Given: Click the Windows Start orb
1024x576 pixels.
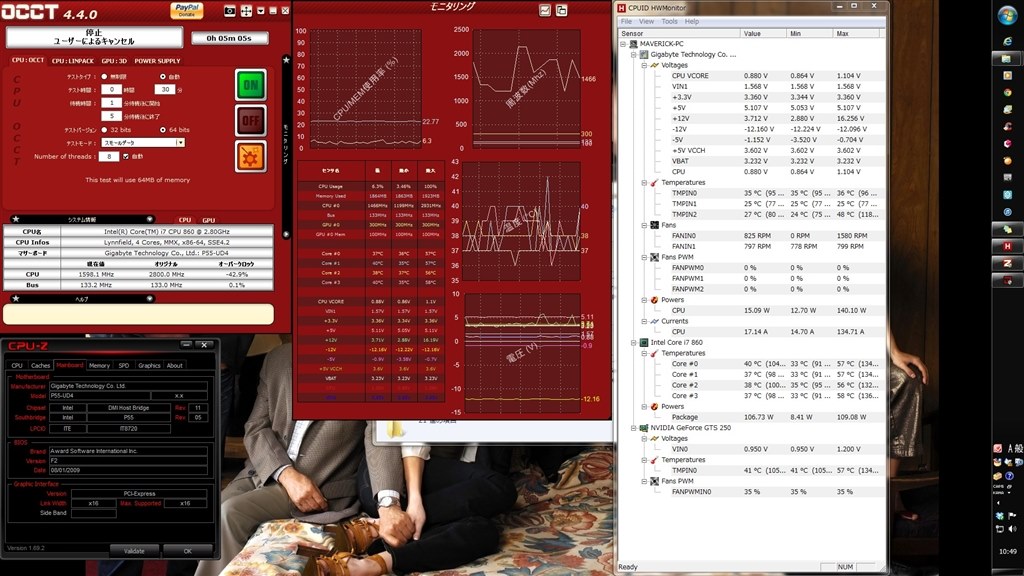Looking at the screenshot, I should coord(1007,16).
